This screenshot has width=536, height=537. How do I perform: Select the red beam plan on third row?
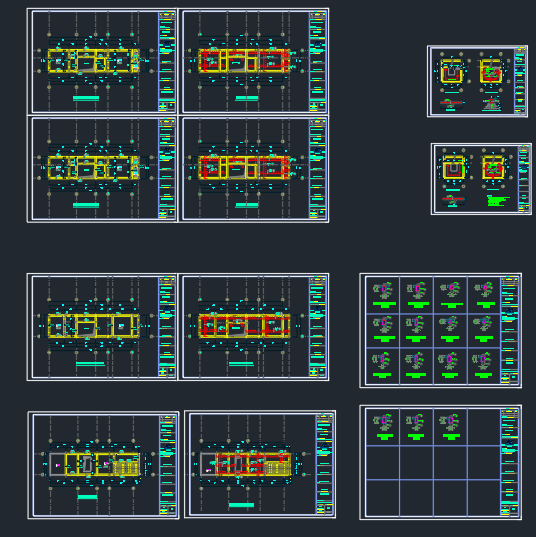[245, 326]
